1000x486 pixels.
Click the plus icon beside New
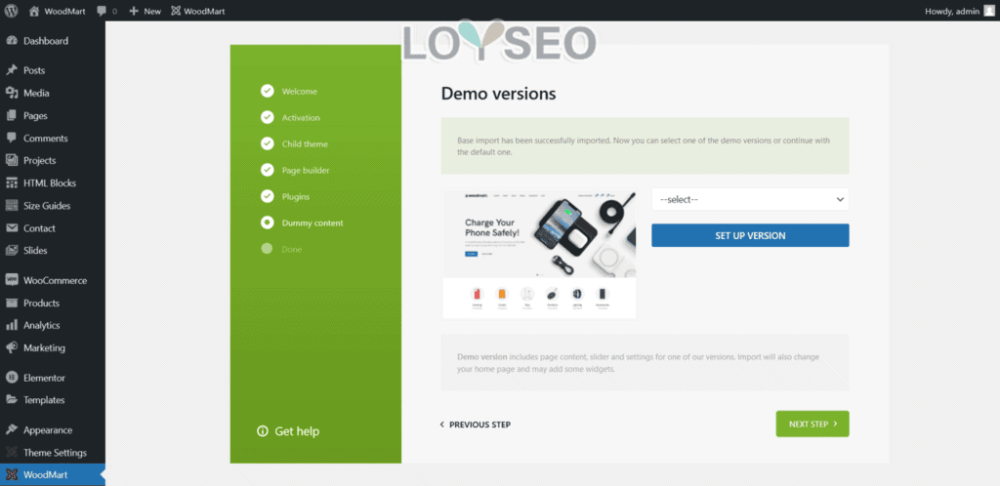(x=134, y=11)
